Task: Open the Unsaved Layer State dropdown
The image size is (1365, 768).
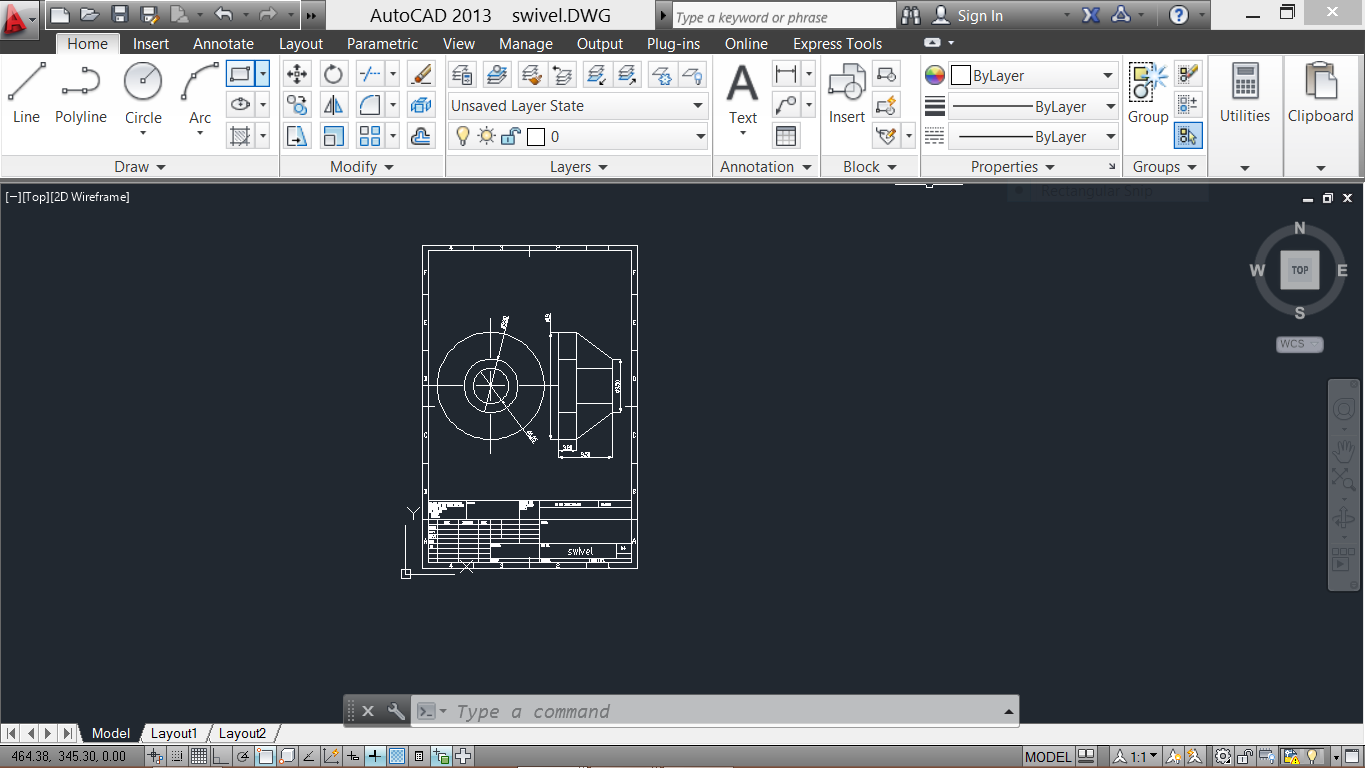Action: point(578,106)
